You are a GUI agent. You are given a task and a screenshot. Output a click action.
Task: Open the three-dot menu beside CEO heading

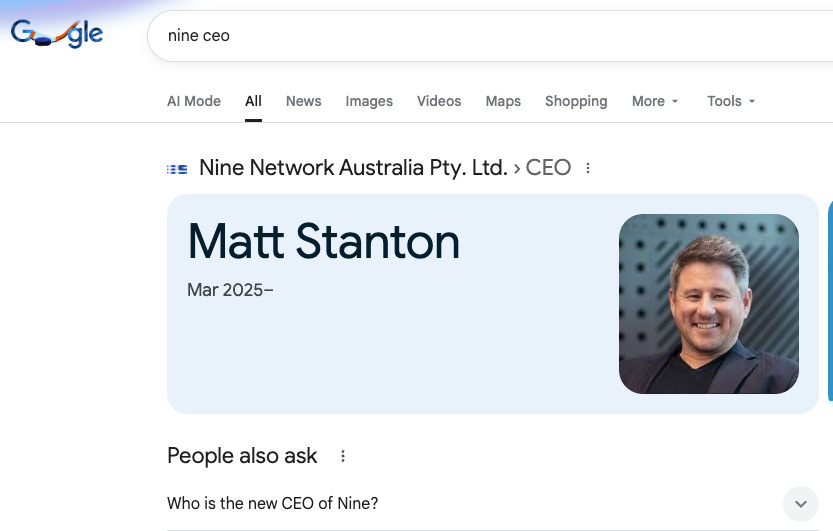(x=588, y=168)
